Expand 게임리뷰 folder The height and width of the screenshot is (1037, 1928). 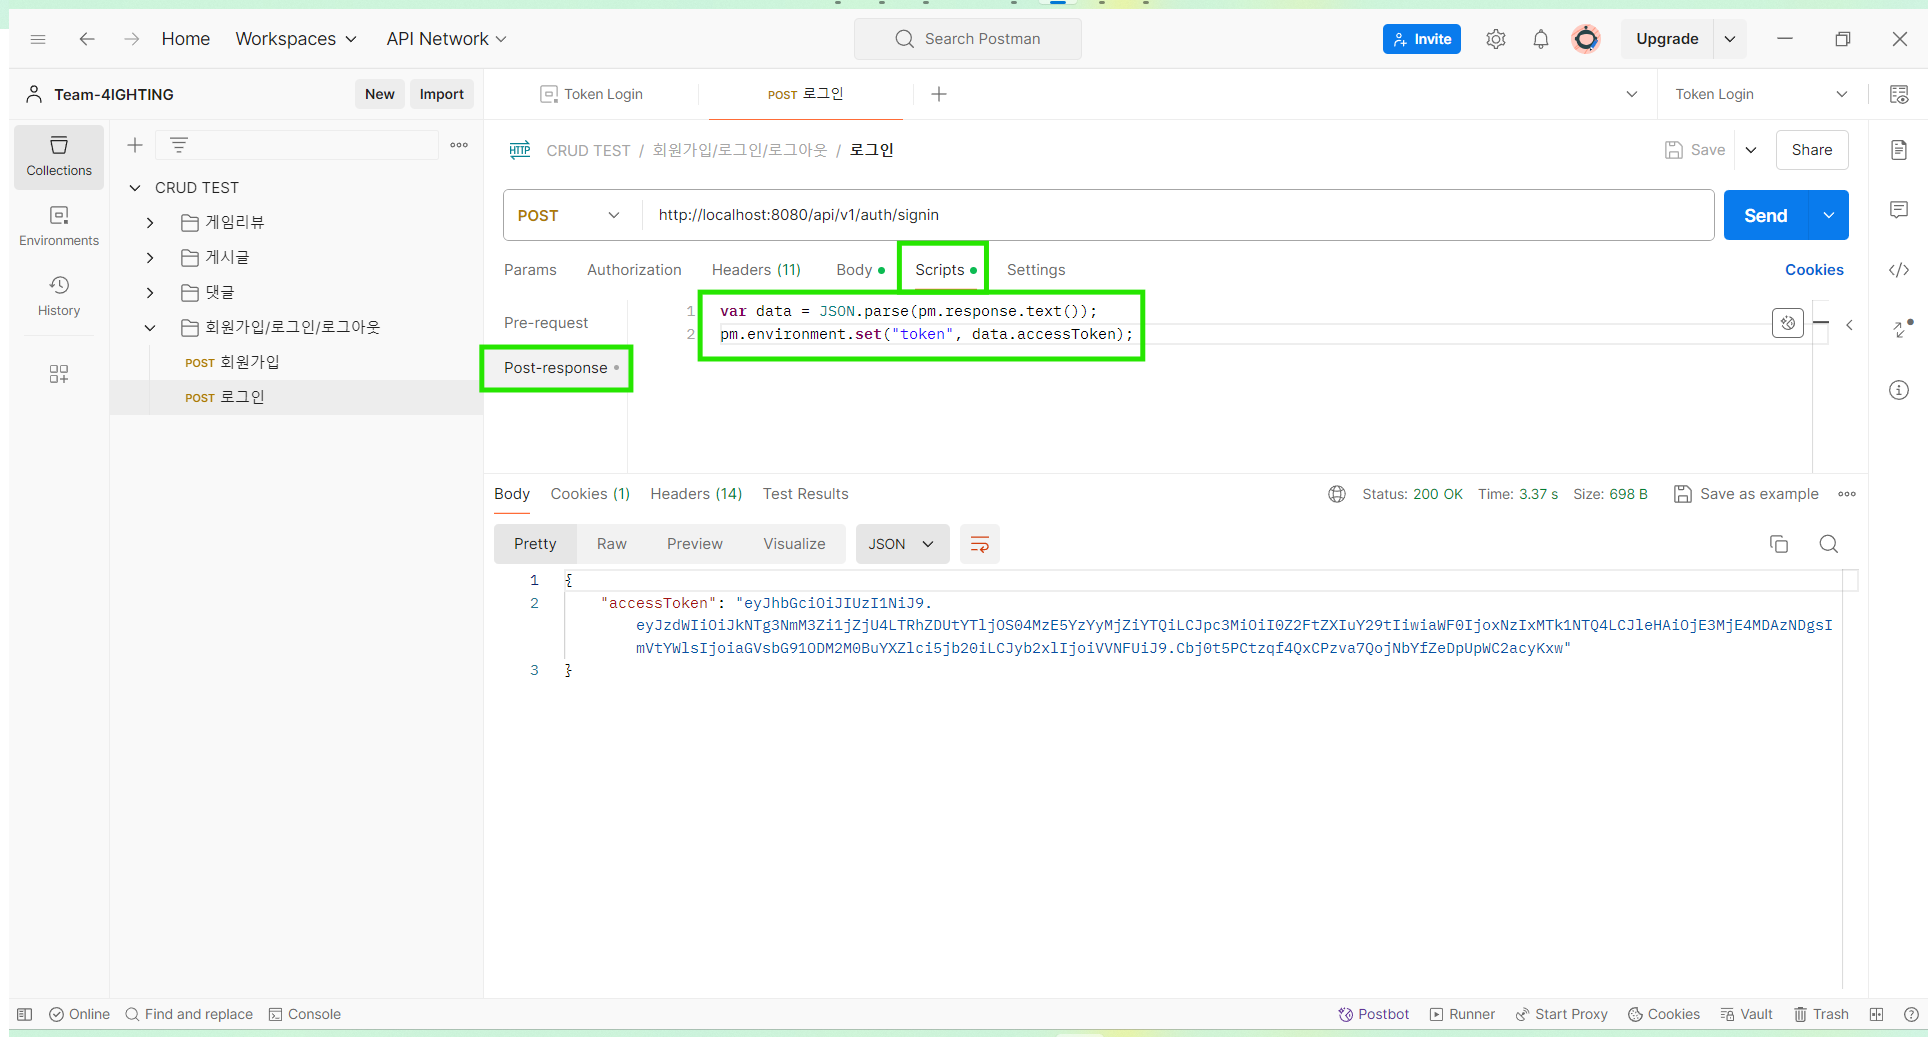coord(150,223)
